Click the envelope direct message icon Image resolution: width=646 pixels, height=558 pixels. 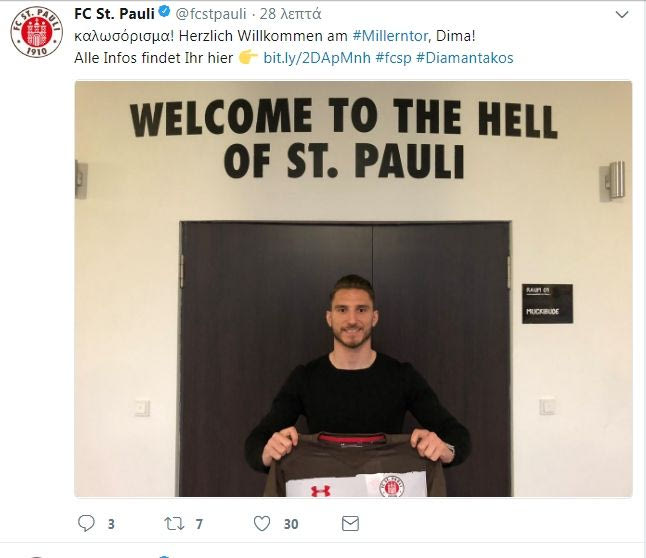pos(350,523)
